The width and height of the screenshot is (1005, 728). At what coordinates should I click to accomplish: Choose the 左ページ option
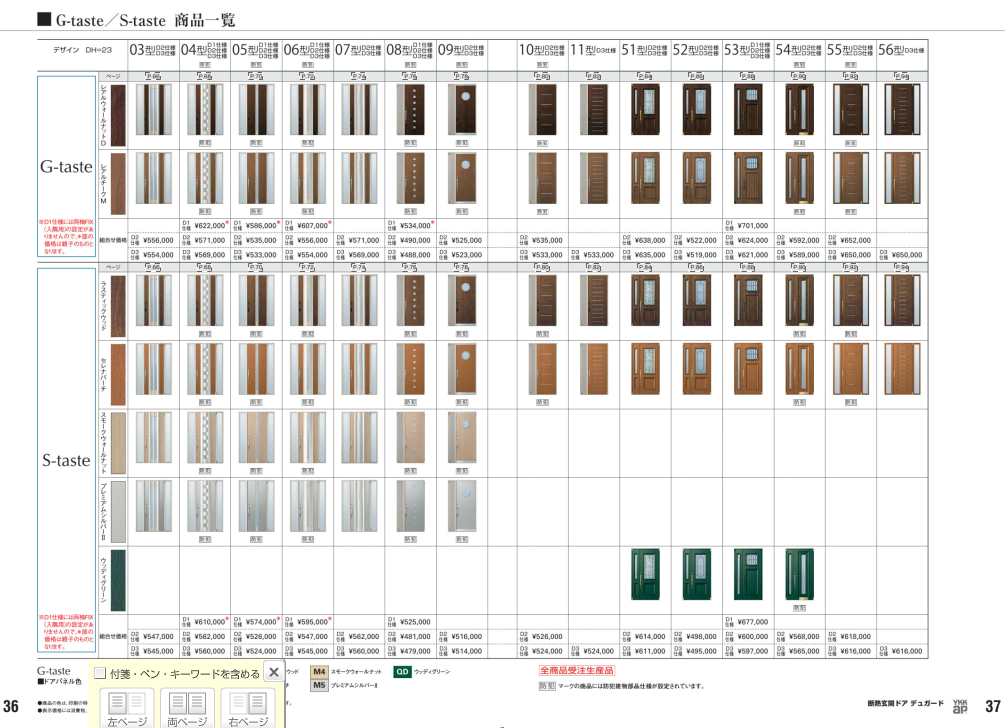(x=127, y=709)
